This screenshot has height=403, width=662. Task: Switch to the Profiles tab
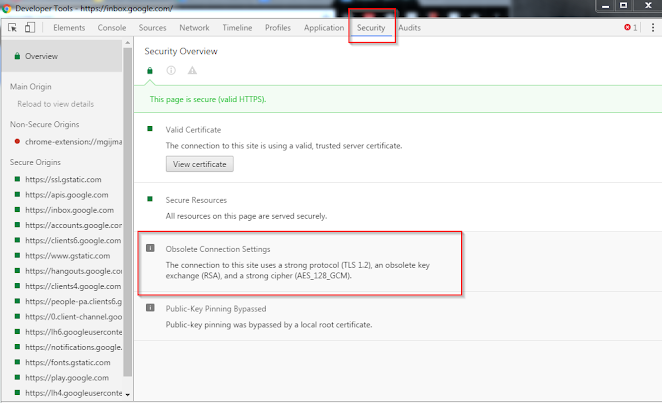pyautogui.click(x=278, y=28)
